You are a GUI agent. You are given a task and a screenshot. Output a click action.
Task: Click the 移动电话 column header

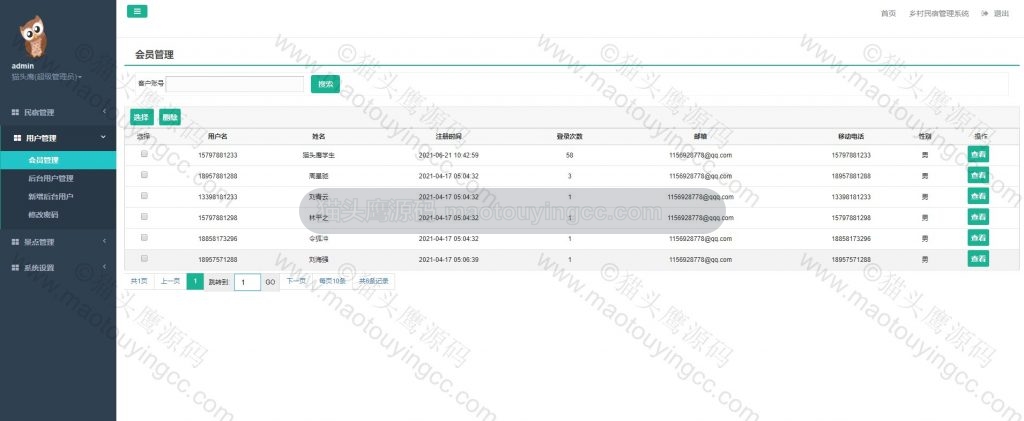pyautogui.click(x=851, y=136)
